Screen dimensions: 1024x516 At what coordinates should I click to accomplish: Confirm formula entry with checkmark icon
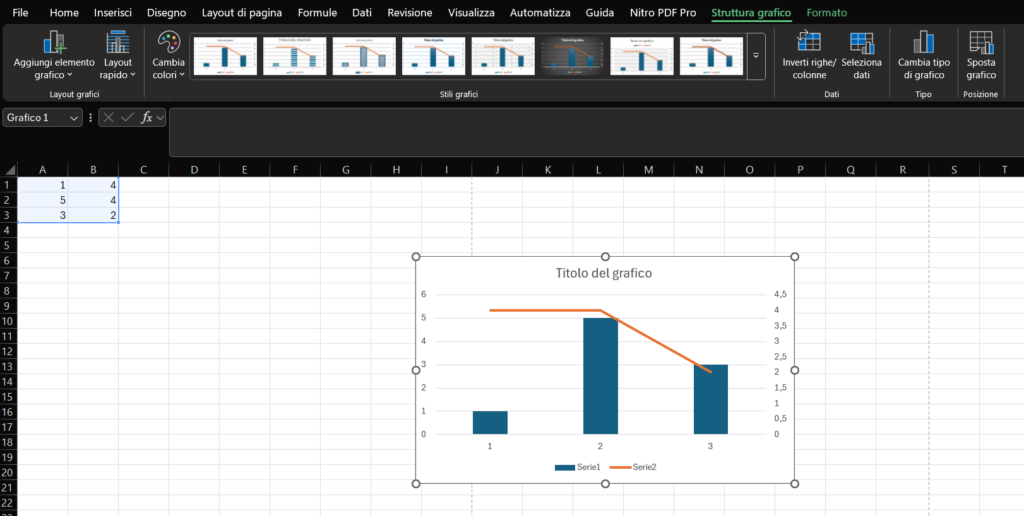click(x=127, y=118)
